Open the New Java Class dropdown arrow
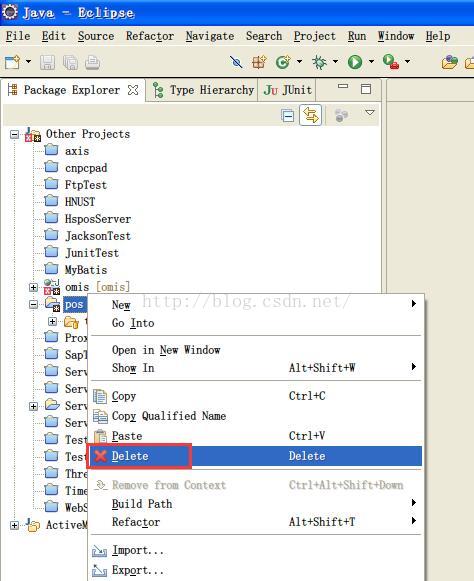 point(299,62)
